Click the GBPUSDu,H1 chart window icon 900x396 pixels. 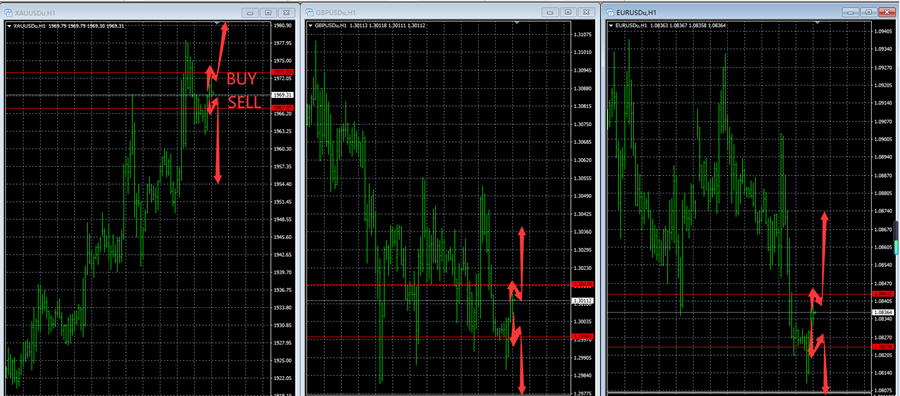click(309, 12)
